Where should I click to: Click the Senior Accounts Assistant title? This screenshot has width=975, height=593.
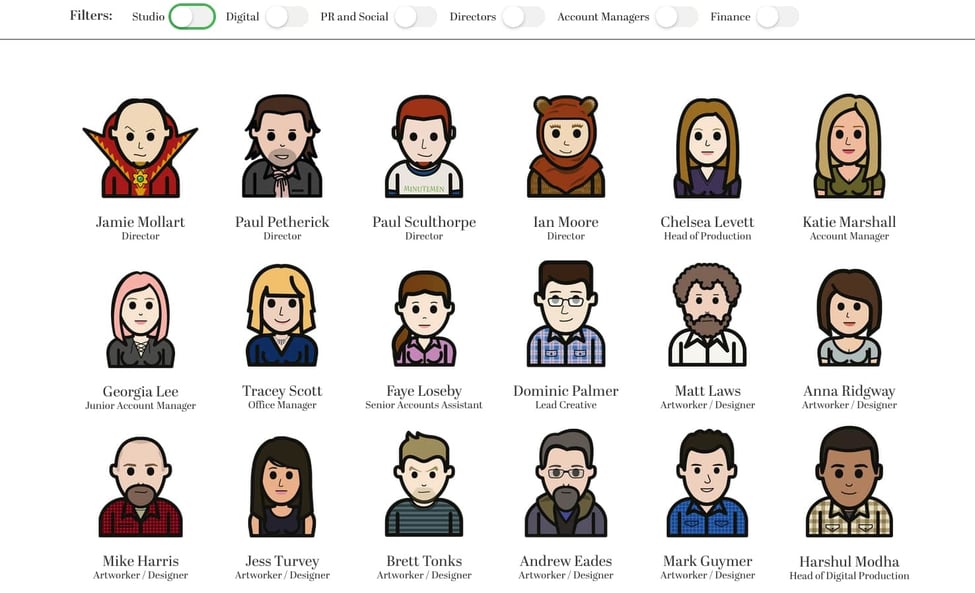tap(424, 405)
